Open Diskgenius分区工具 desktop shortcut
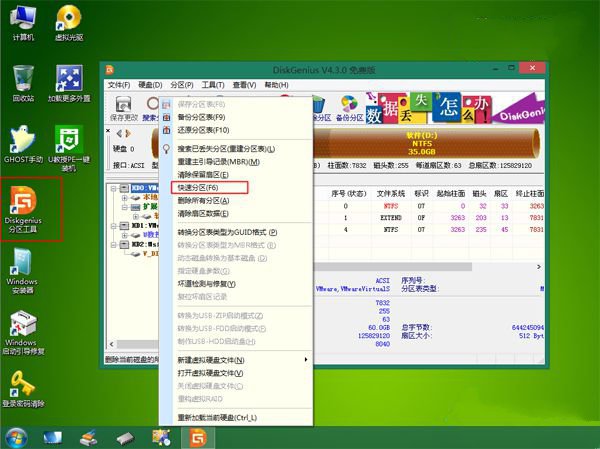 [x=23, y=209]
